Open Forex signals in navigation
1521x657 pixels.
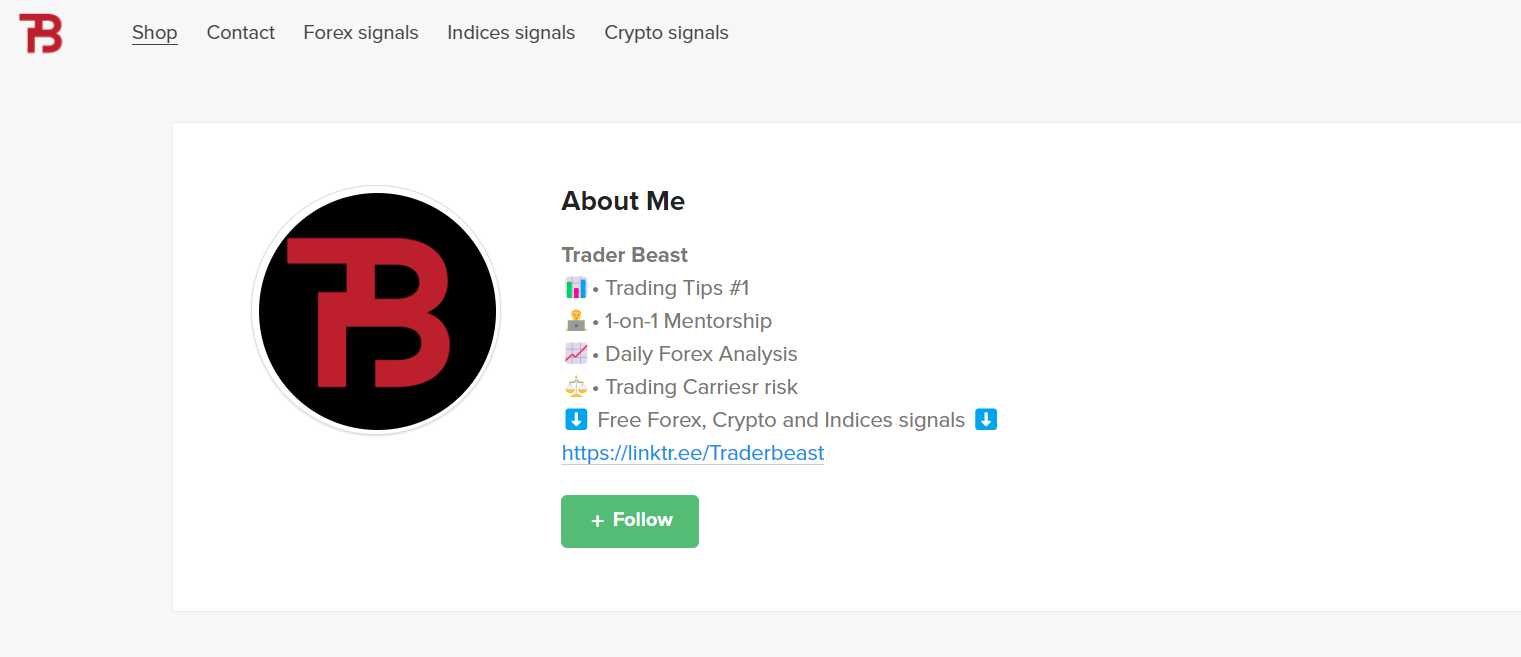(361, 33)
